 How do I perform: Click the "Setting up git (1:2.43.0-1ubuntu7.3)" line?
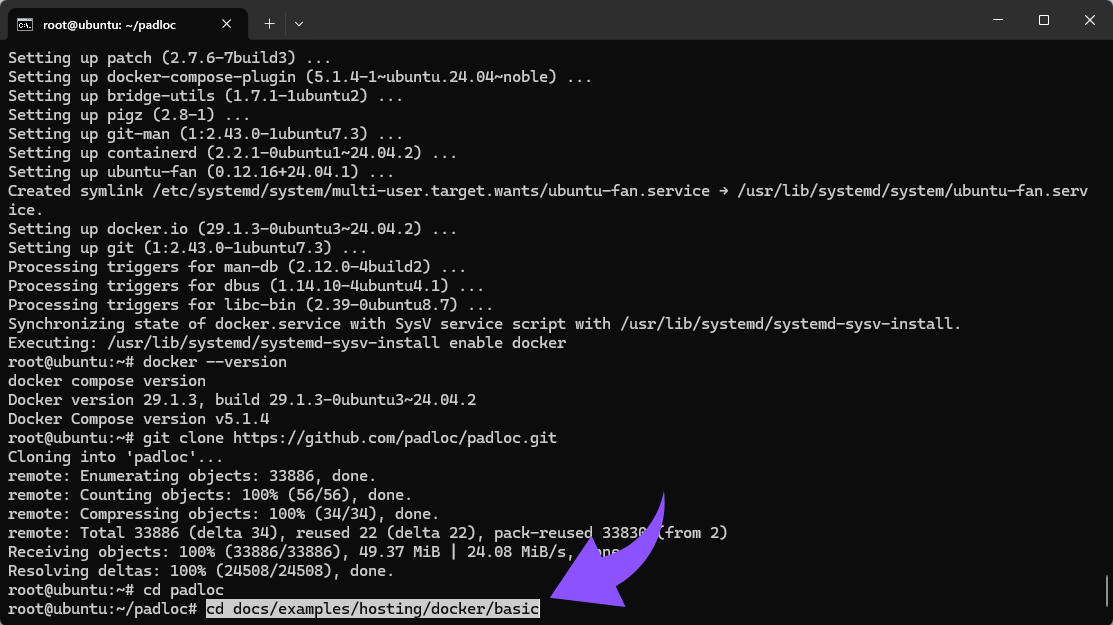coord(187,248)
